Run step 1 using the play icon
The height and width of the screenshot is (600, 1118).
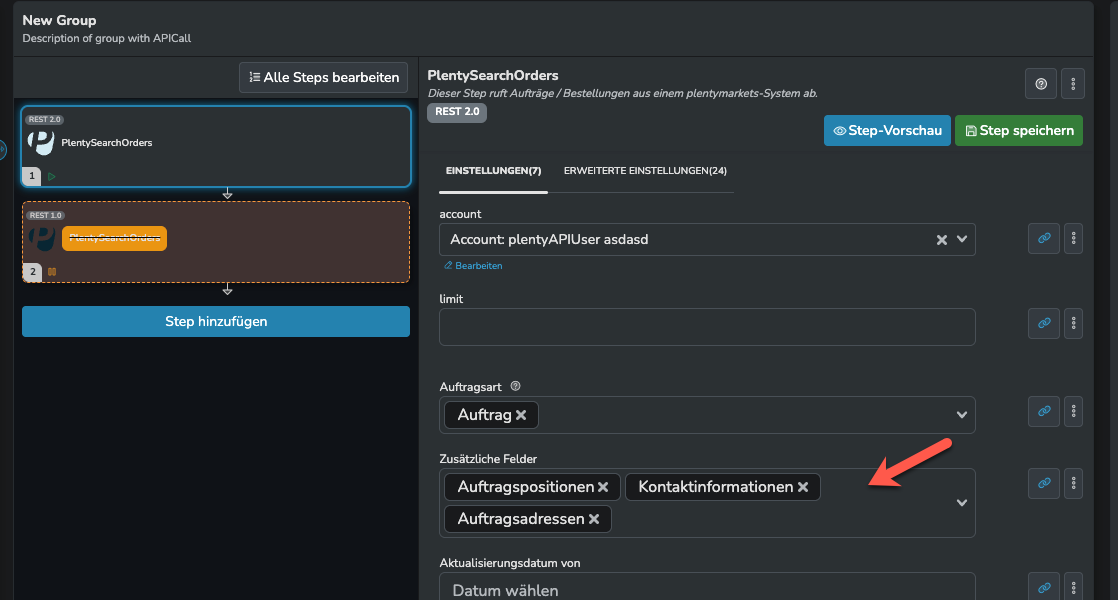pyautogui.click(x=52, y=176)
